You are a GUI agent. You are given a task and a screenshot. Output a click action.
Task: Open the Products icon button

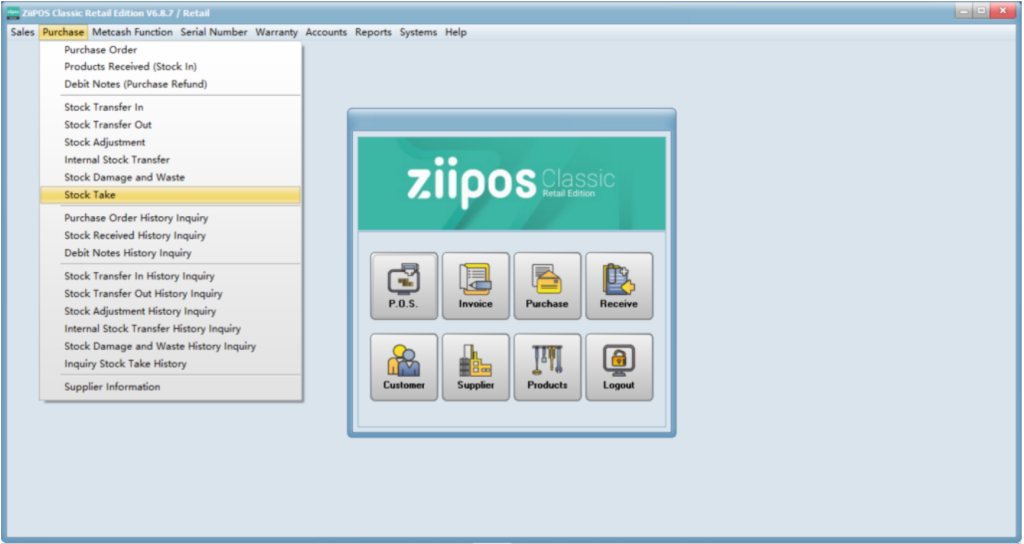547,367
